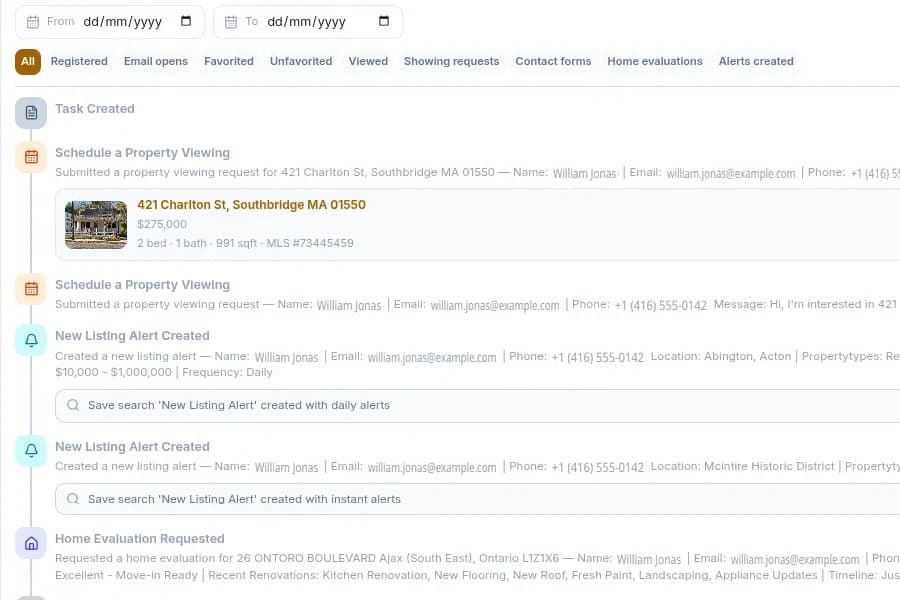Viewport: 900px width, 600px height.
Task: Click search icon in instant alerts saved search
Action: (73, 499)
